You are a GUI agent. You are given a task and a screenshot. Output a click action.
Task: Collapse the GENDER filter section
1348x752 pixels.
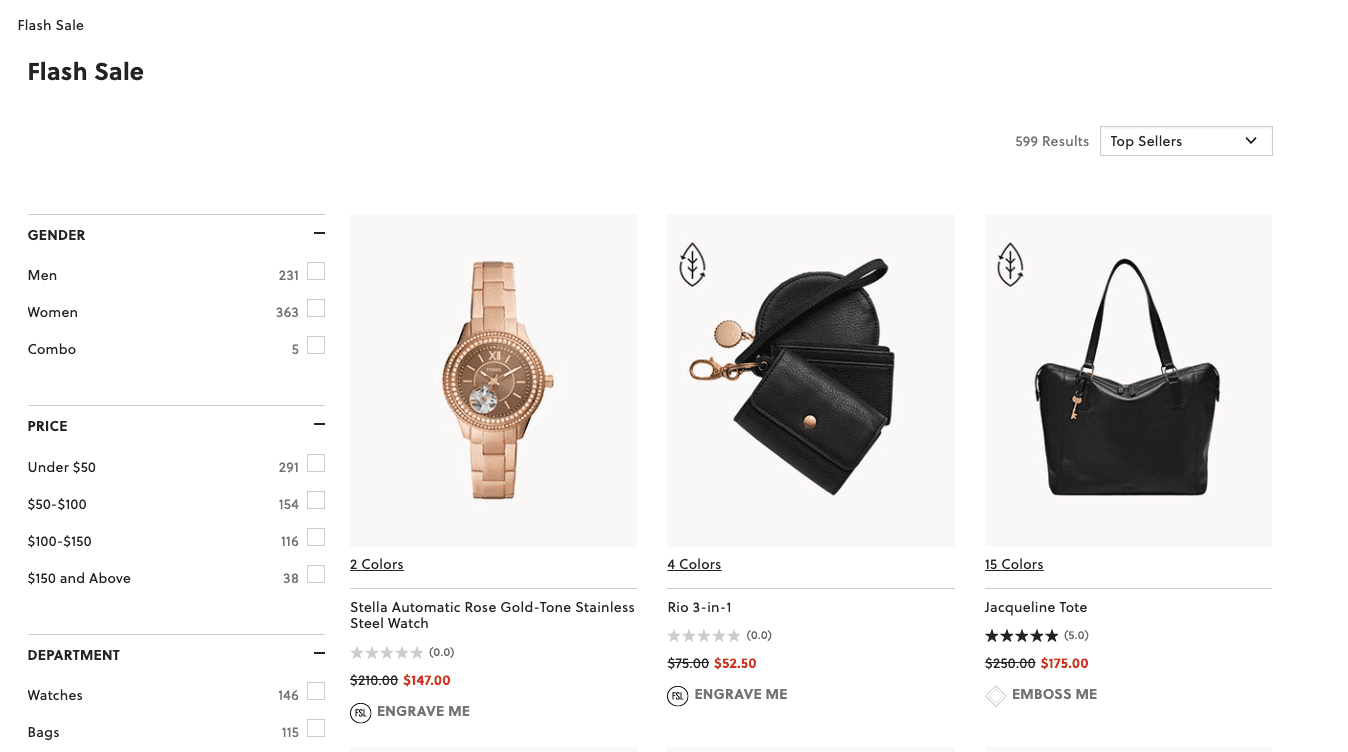pyautogui.click(x=318, y=232)
